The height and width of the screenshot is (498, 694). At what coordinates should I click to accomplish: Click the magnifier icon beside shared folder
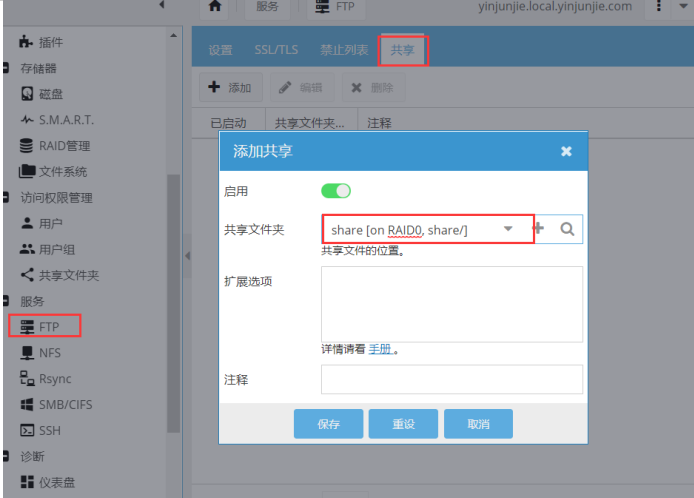pyautogui.click(x=567, y=229)
